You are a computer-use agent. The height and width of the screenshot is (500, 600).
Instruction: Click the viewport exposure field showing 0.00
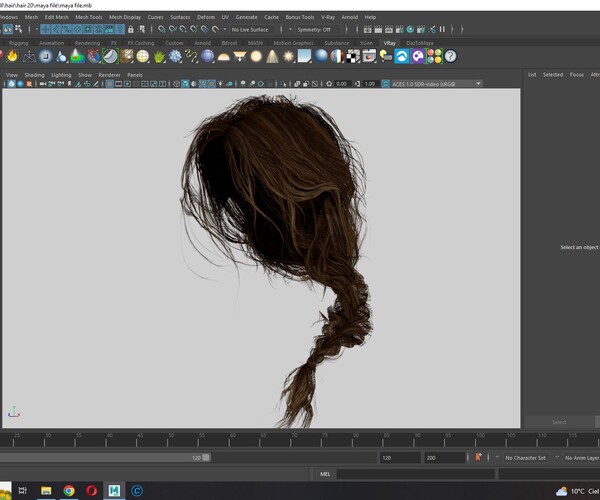point(341,84)
